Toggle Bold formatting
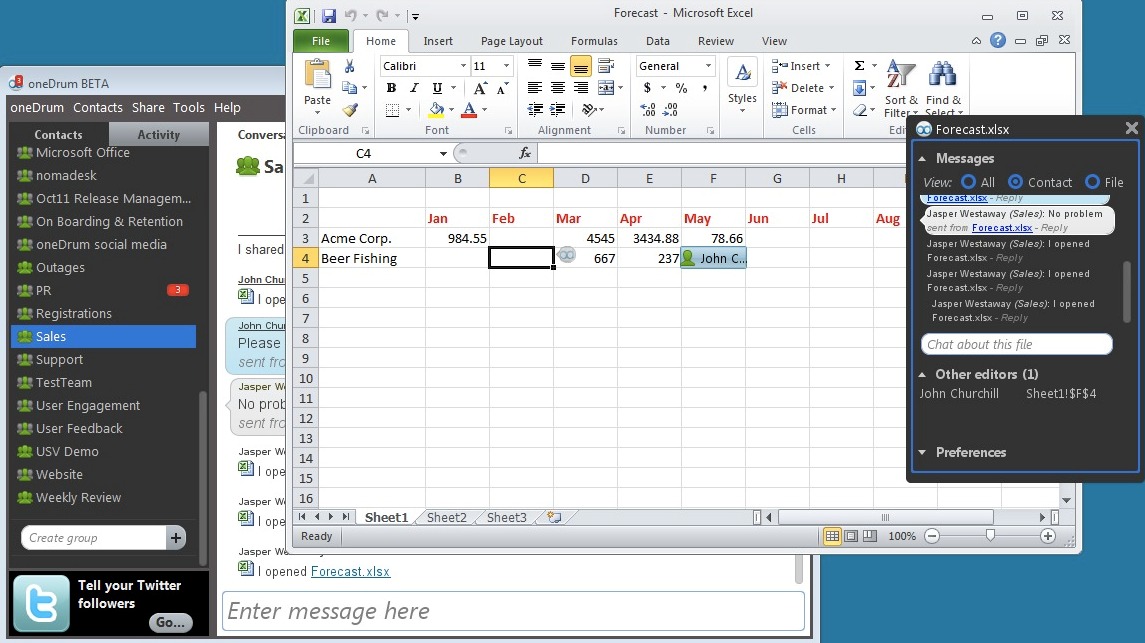This screenshot has height=643, width=1145. click(391, 88)
